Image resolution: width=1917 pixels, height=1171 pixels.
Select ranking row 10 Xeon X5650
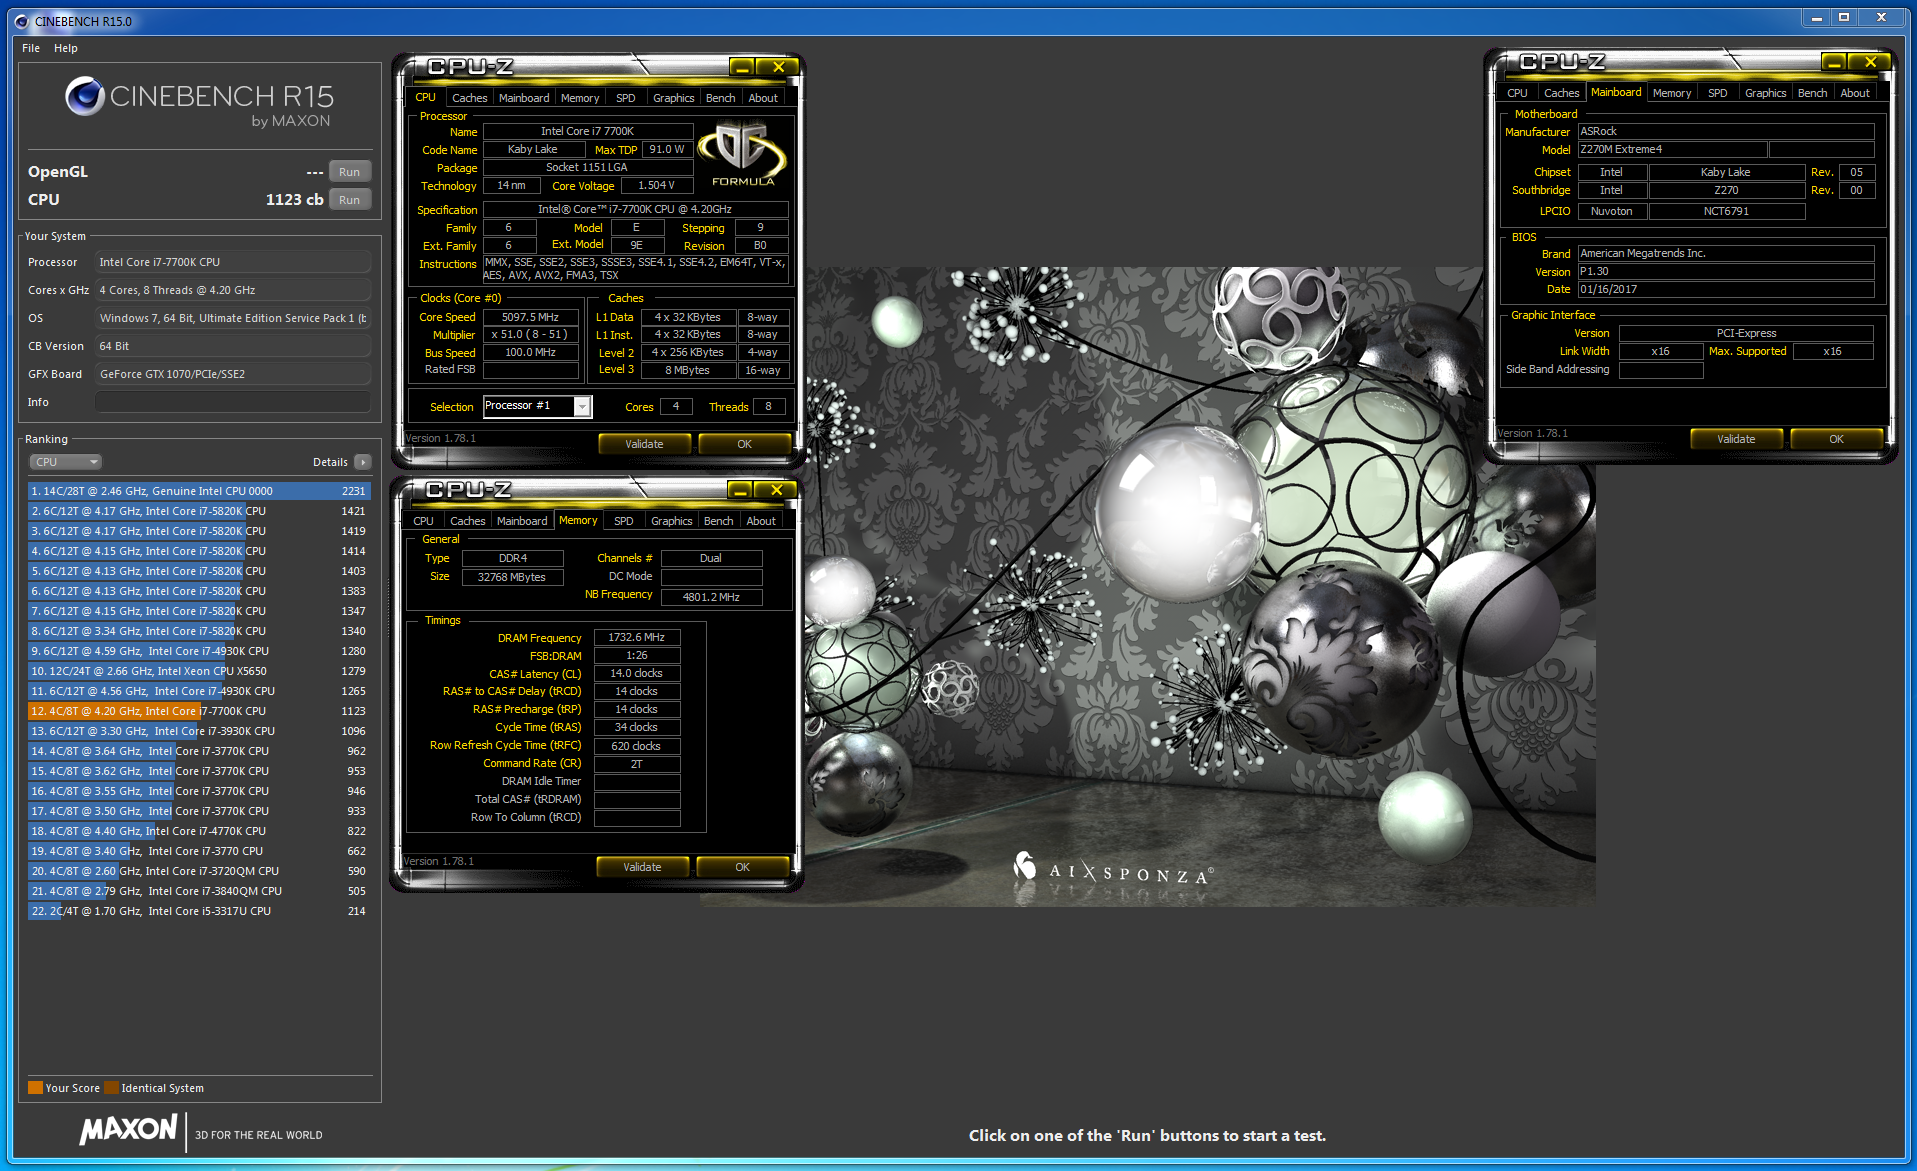click(x=199, y=671)
